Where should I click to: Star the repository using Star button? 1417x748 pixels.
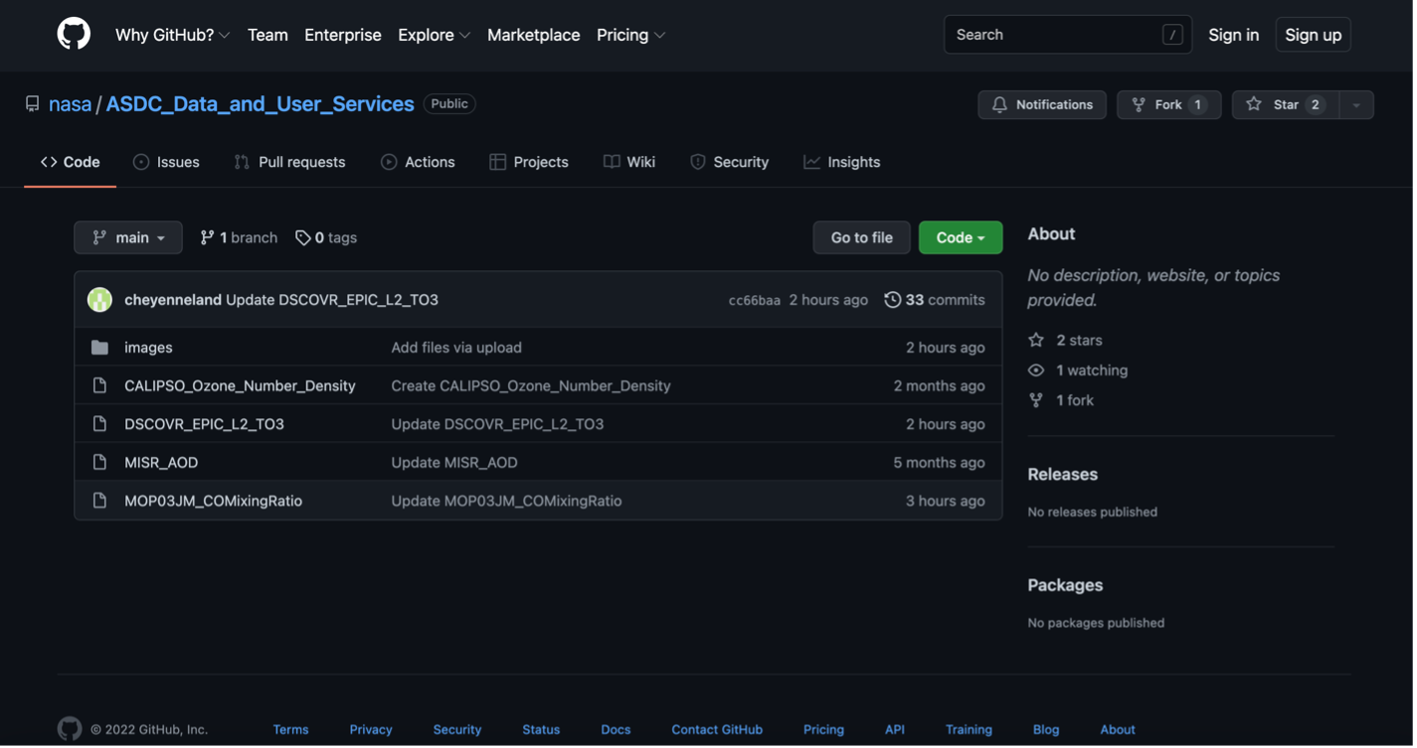click(x=1285, y=104)
